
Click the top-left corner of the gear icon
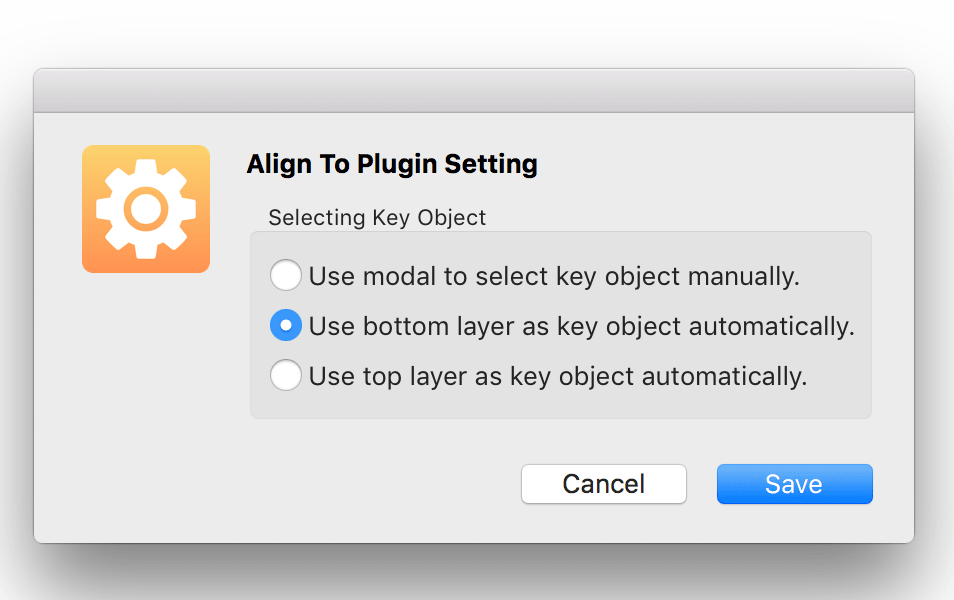(x=92, y=156)
